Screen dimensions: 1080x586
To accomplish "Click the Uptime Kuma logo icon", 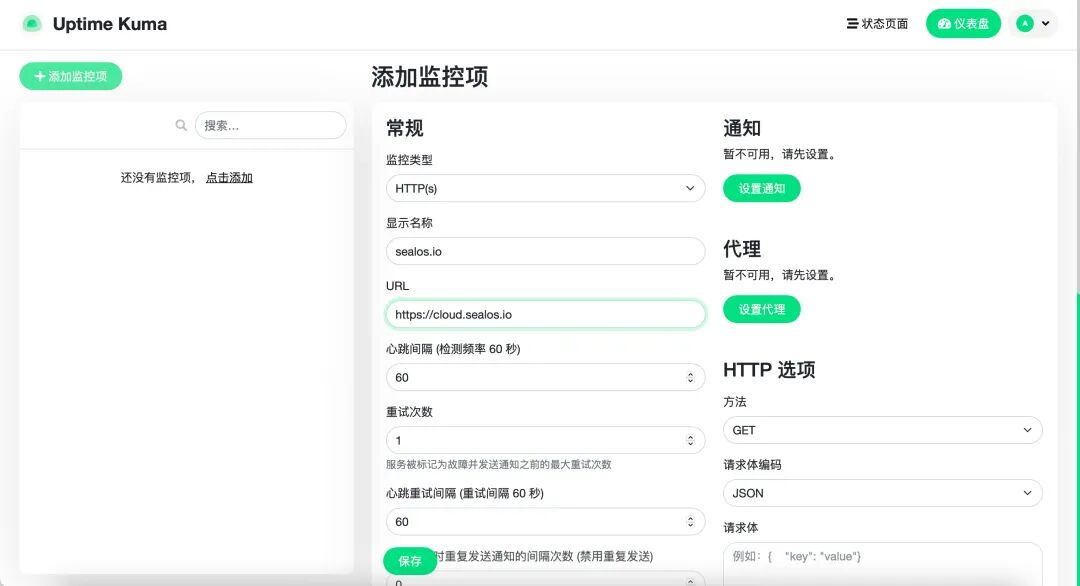I will [x=32, y=24].
